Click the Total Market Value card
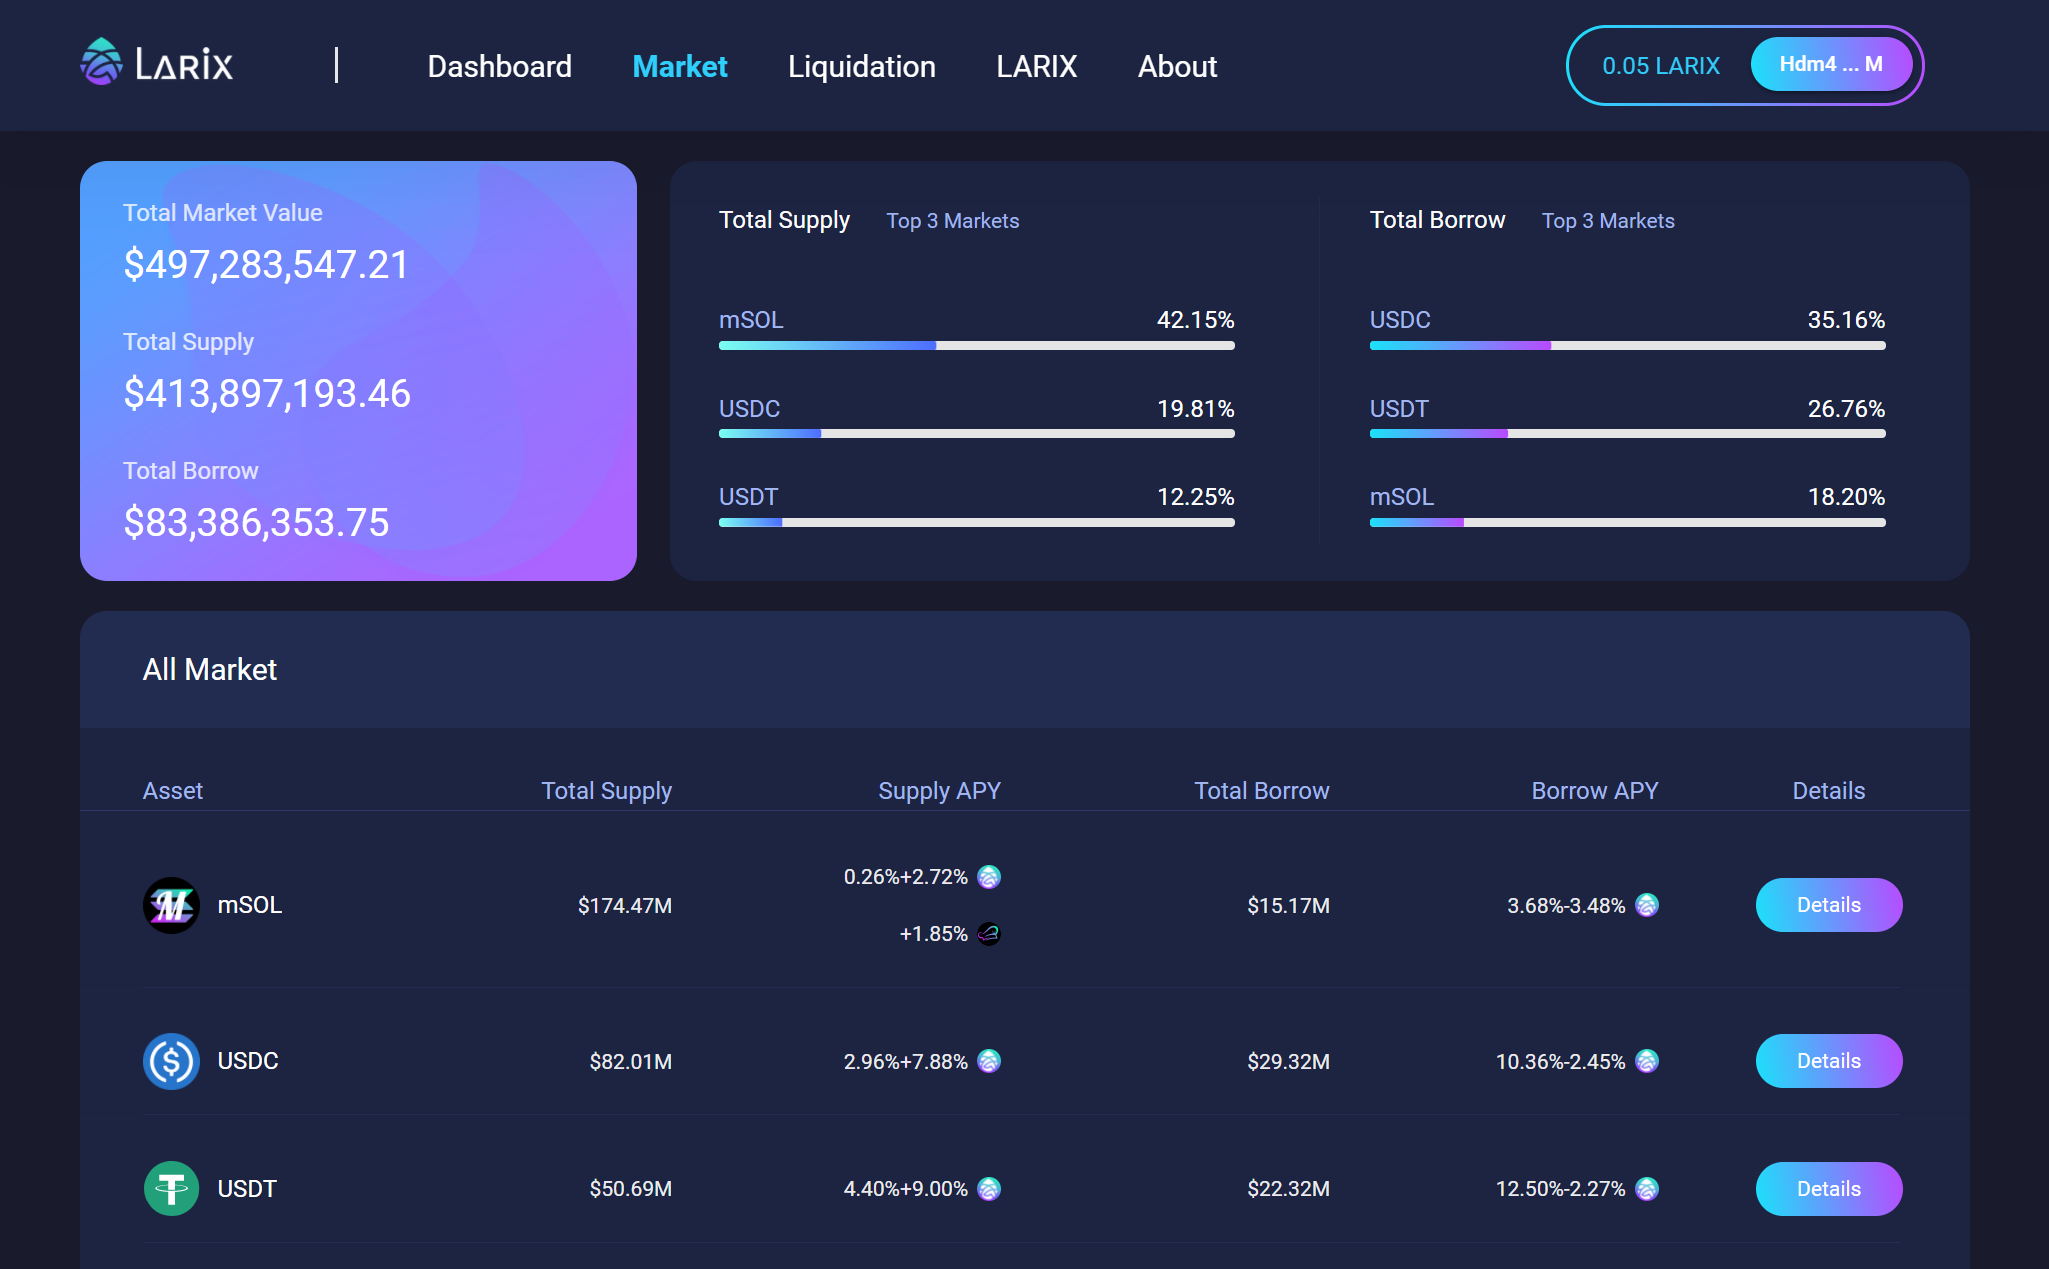Image resolution: width=2049 pixels, height=1269 pixels. pos(358,370)
